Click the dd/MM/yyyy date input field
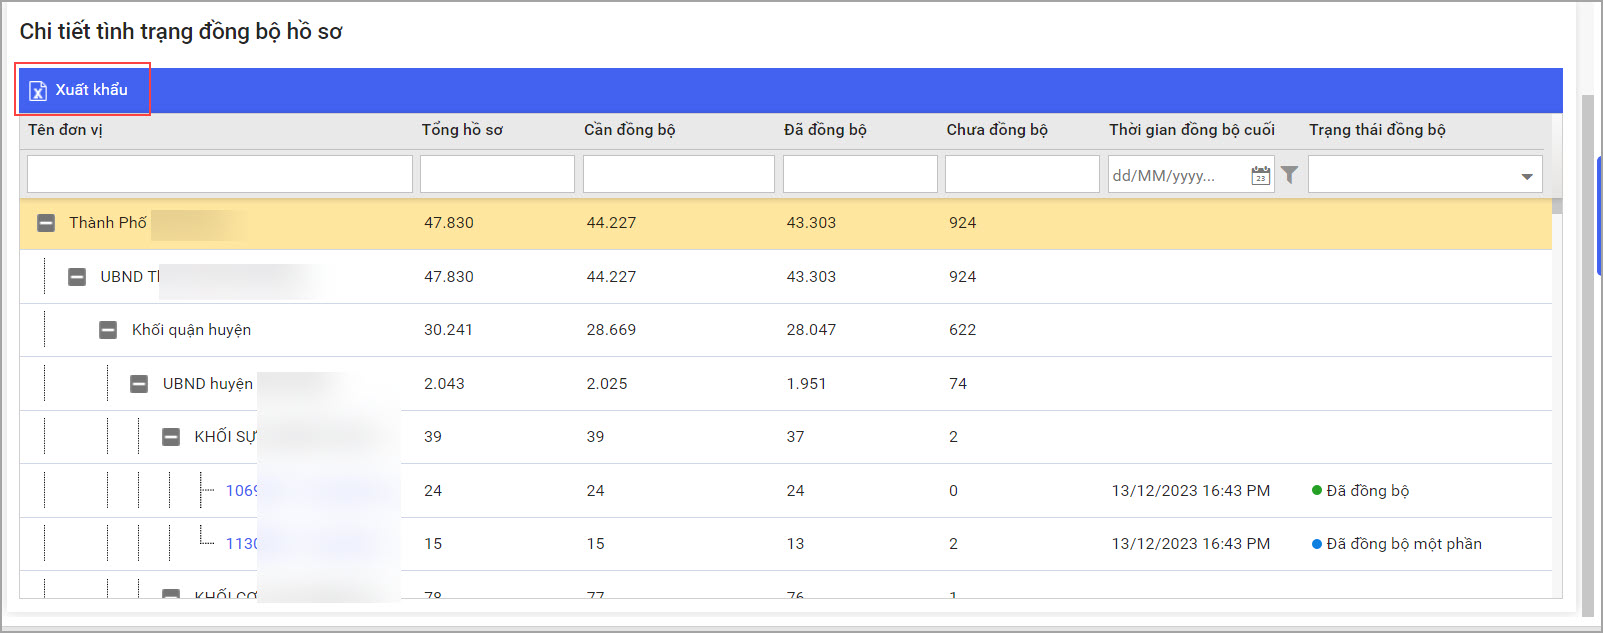 tap(1178, 175)
